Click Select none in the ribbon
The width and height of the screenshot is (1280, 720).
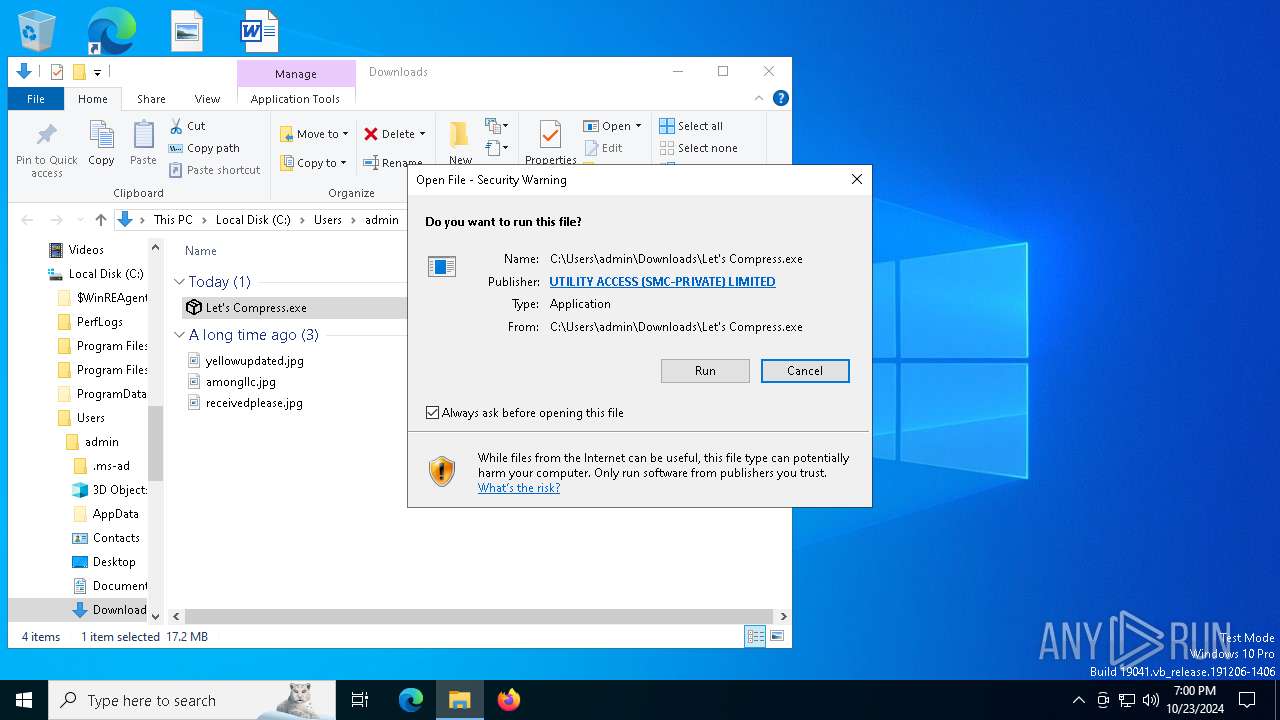click(699, 148)
